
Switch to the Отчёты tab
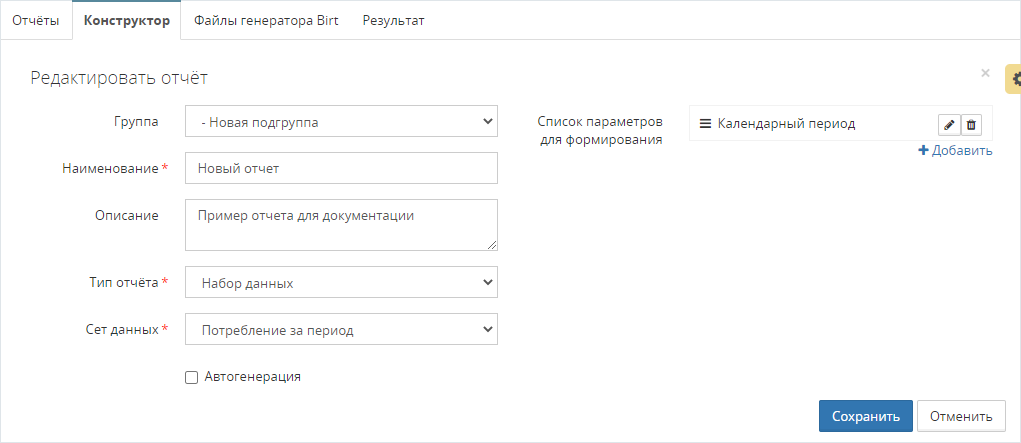36,20
